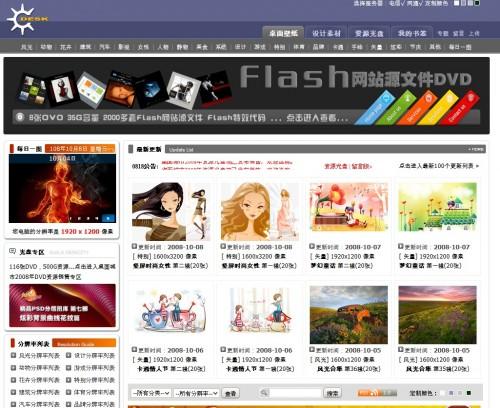Click into the search input field
Image resolution: width=500 pixels, height=408 pixels.
tap(295, 393)
